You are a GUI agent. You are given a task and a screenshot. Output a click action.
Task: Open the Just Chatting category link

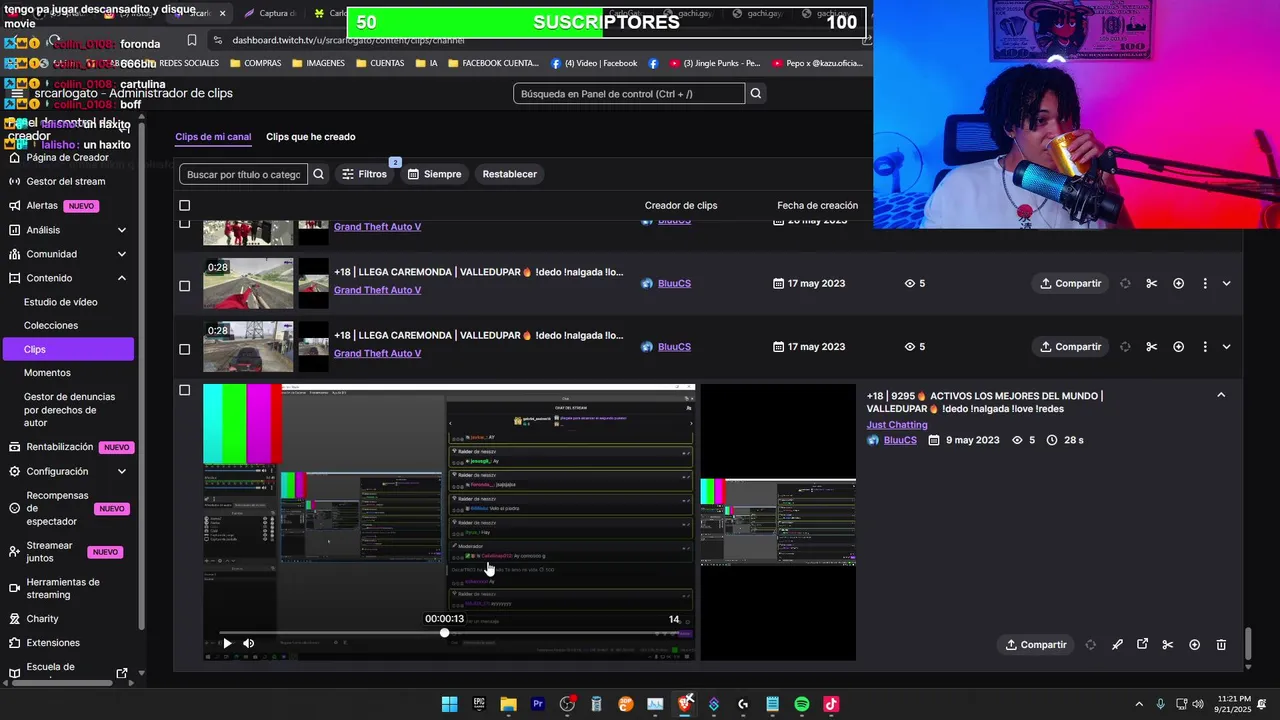coord(897,425)
